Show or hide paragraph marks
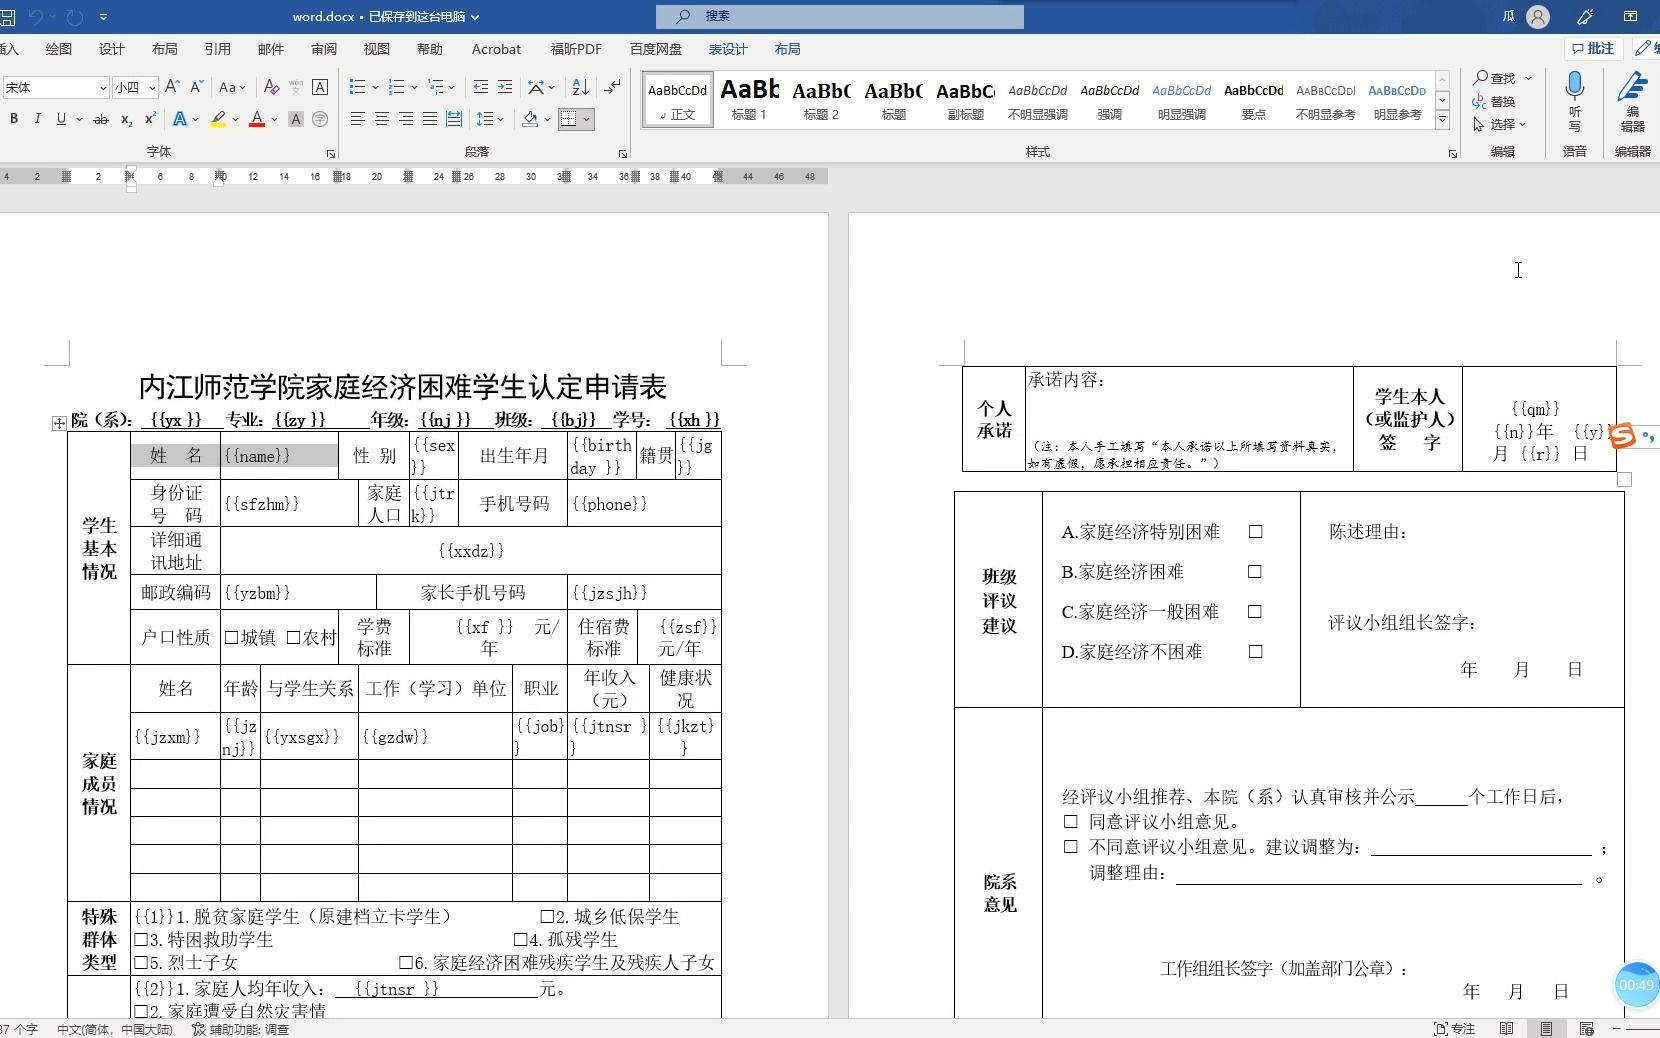The height and width of the screenshot is (1038, 1660). [613, 87]
